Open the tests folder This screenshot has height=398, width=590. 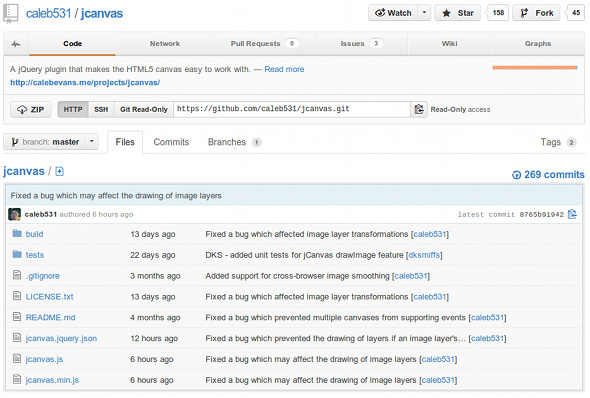pyautogui.click(x=35, y=255)
